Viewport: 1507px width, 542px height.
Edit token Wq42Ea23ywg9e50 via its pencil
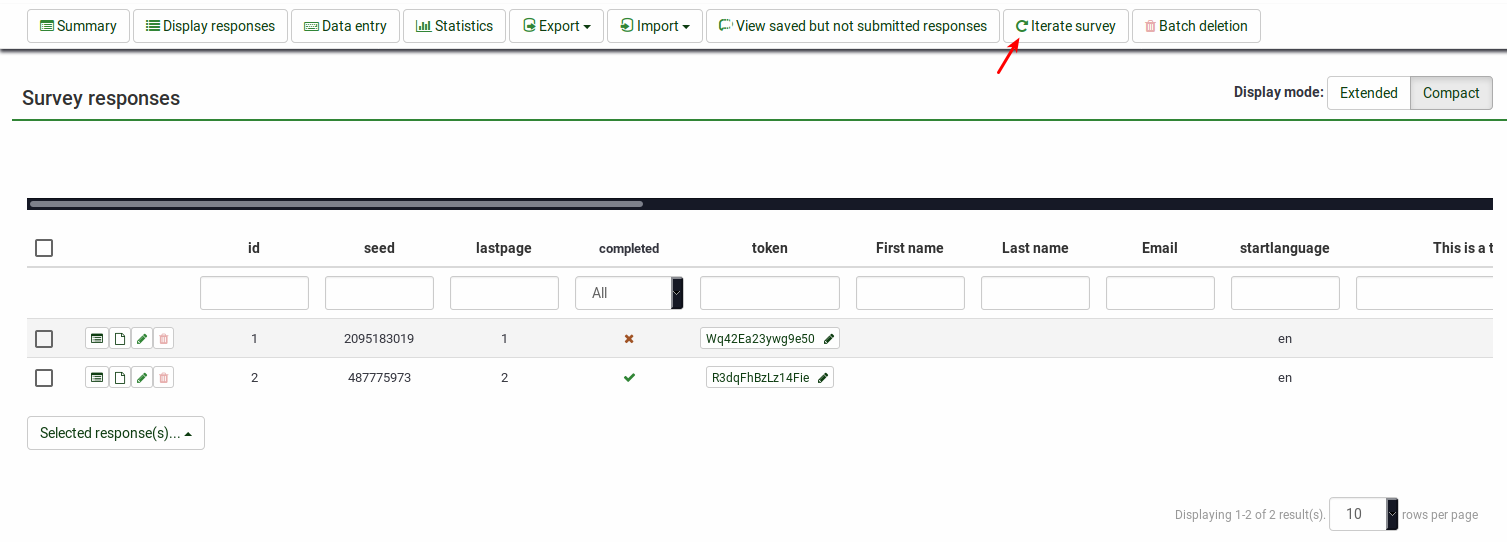pos(828,339)
